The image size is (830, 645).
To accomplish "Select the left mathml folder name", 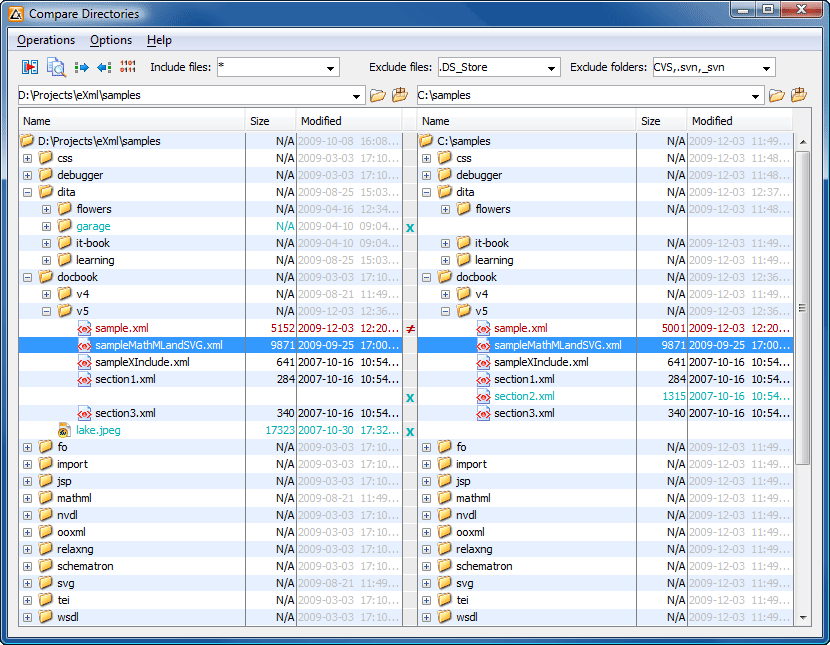I will 74,498.
